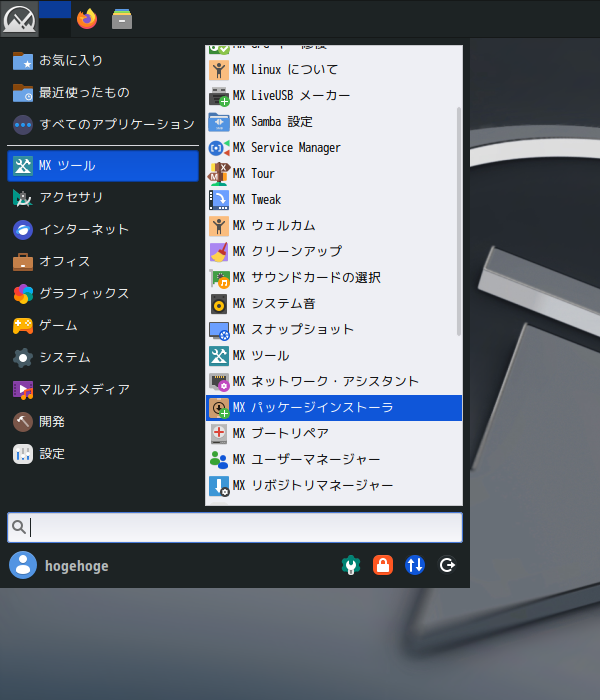Click the MX ブートリペア icon
600x700 pixels.
pyautogui.click(x=219, y=433)
